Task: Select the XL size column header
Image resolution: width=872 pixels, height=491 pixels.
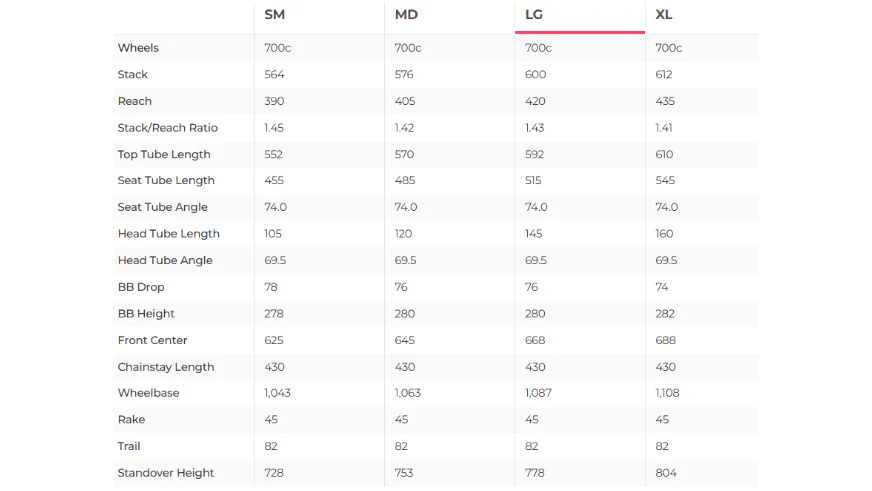Action: tap(663, 14)
